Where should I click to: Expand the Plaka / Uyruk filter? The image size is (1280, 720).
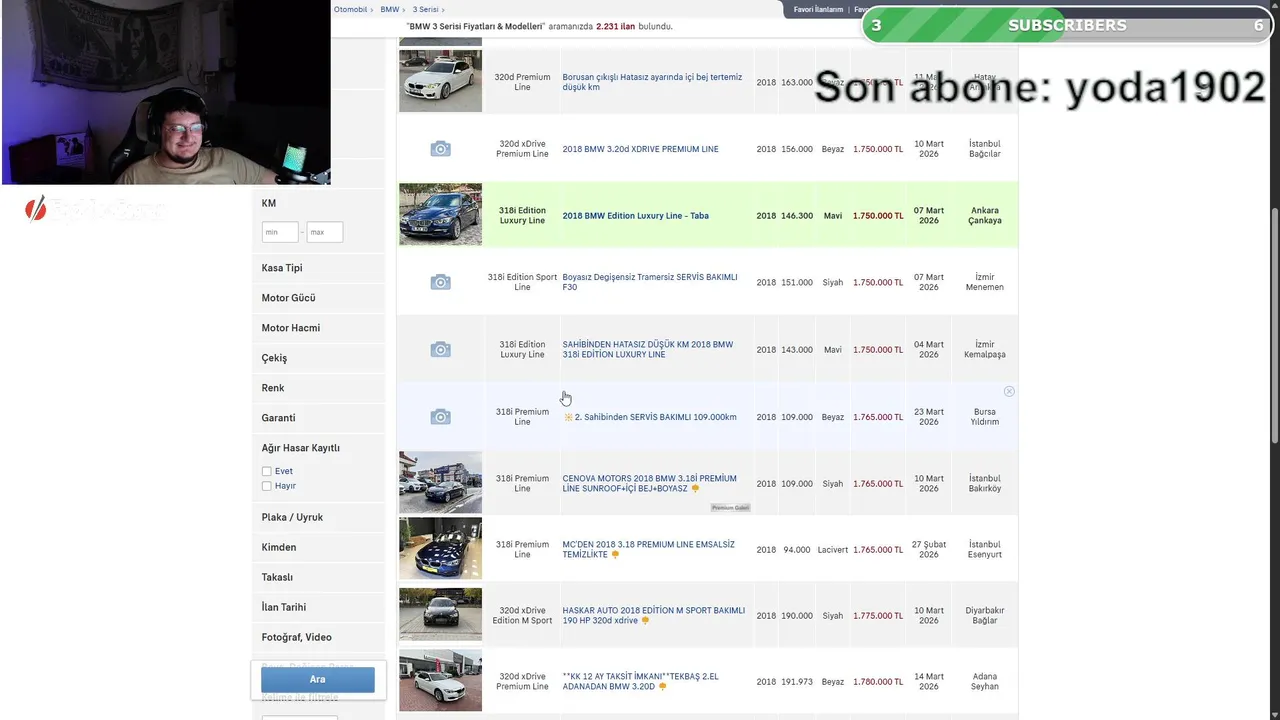click(318, 517)
